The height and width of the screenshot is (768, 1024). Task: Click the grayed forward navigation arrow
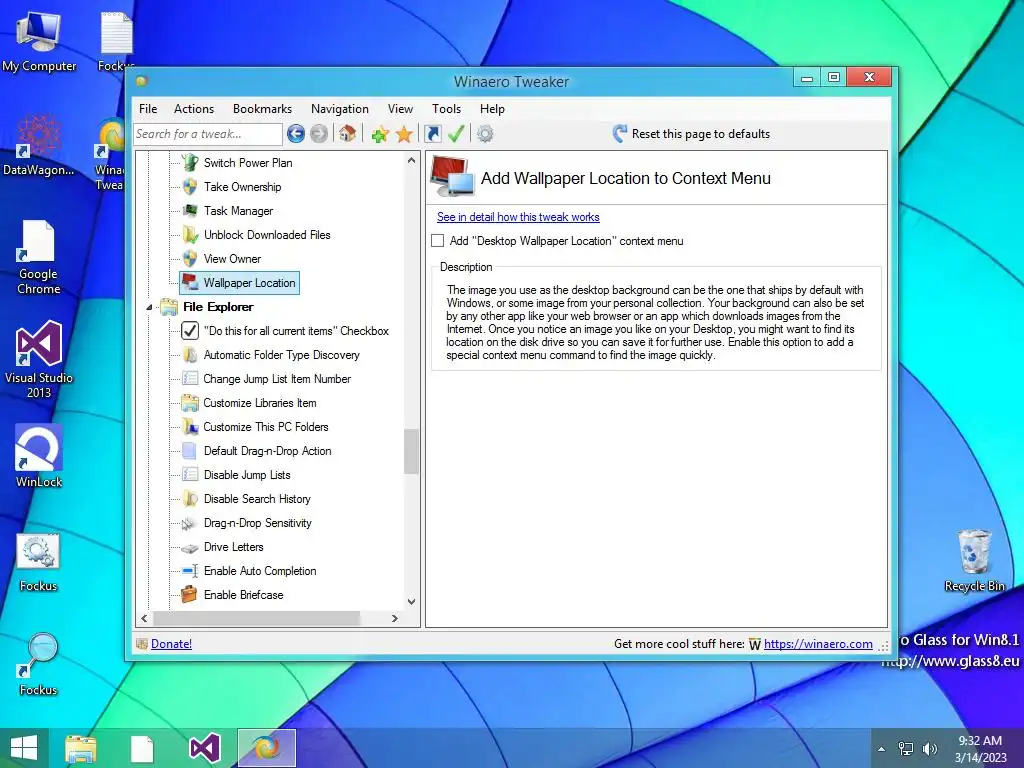tap(319, 134)
